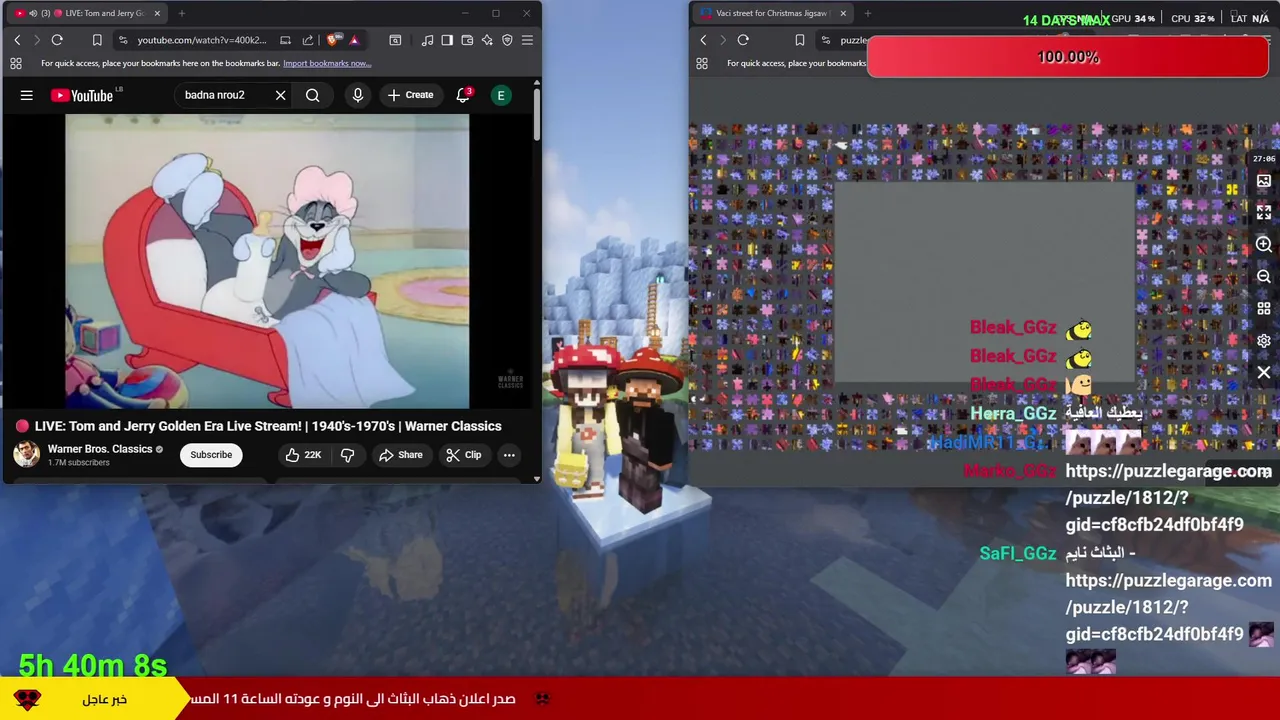This screenshot has height=720, width=1280.
Task: Click the 27:06 puzzle timer
Action: click(1264, 158)
